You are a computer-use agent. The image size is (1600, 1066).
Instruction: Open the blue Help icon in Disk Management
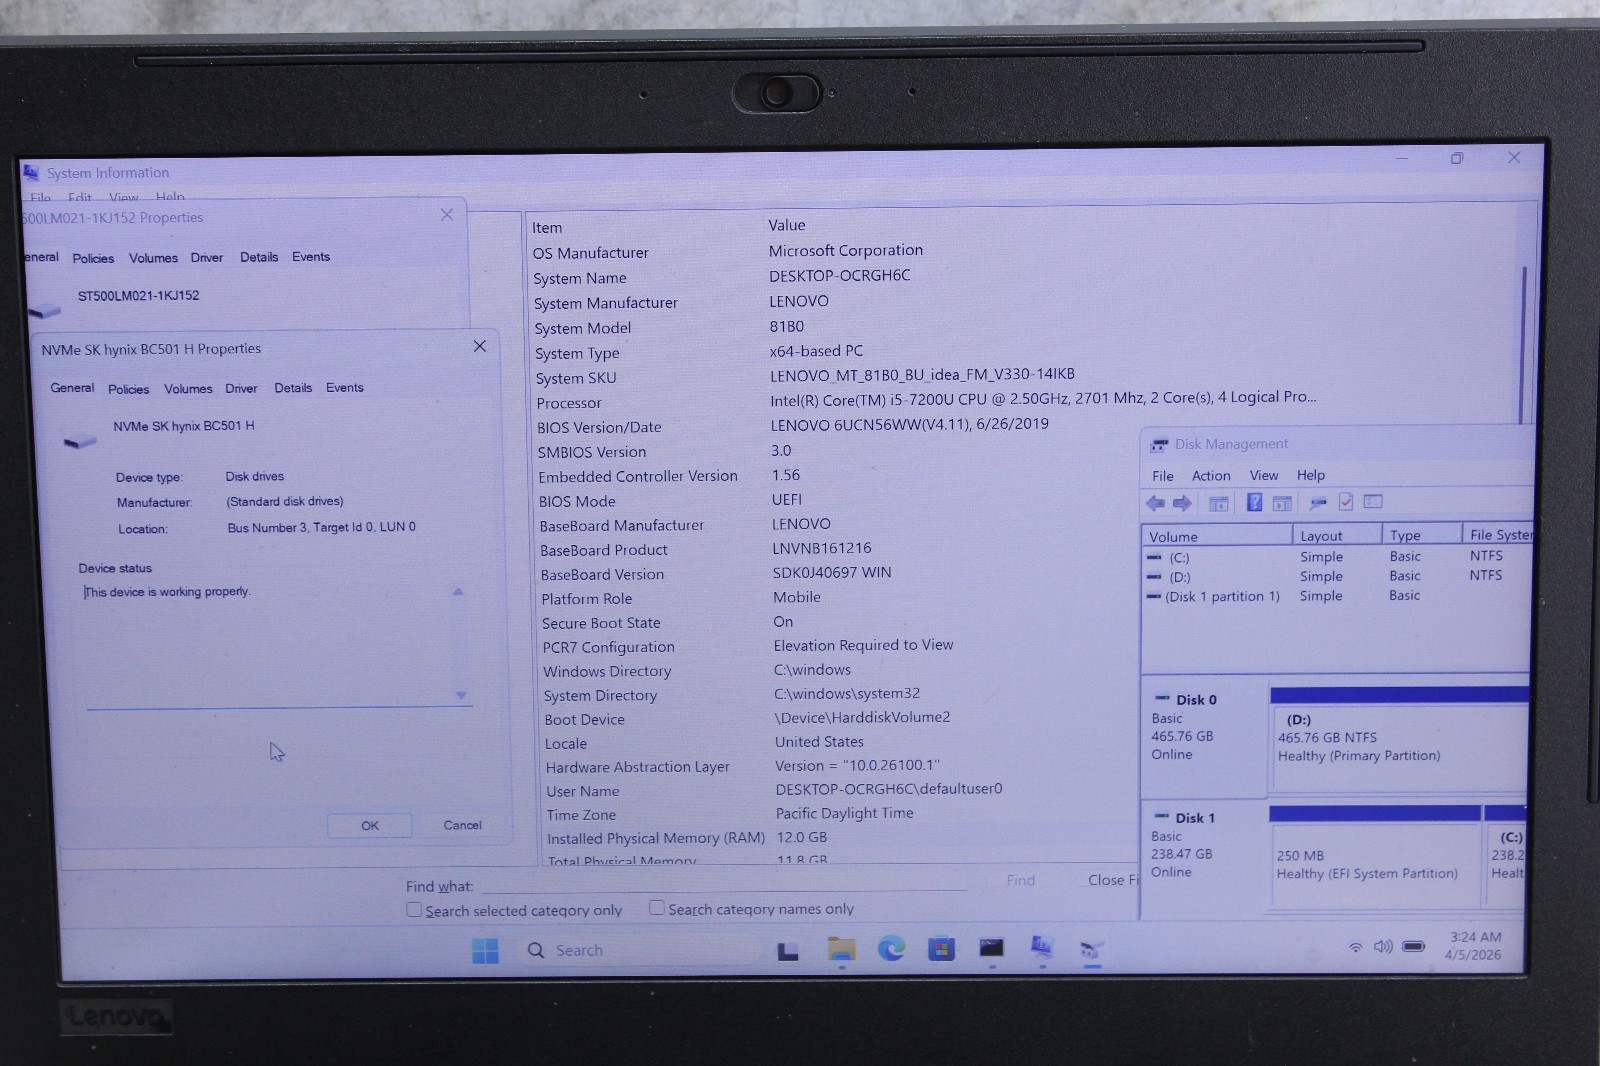pos(1254,502)
